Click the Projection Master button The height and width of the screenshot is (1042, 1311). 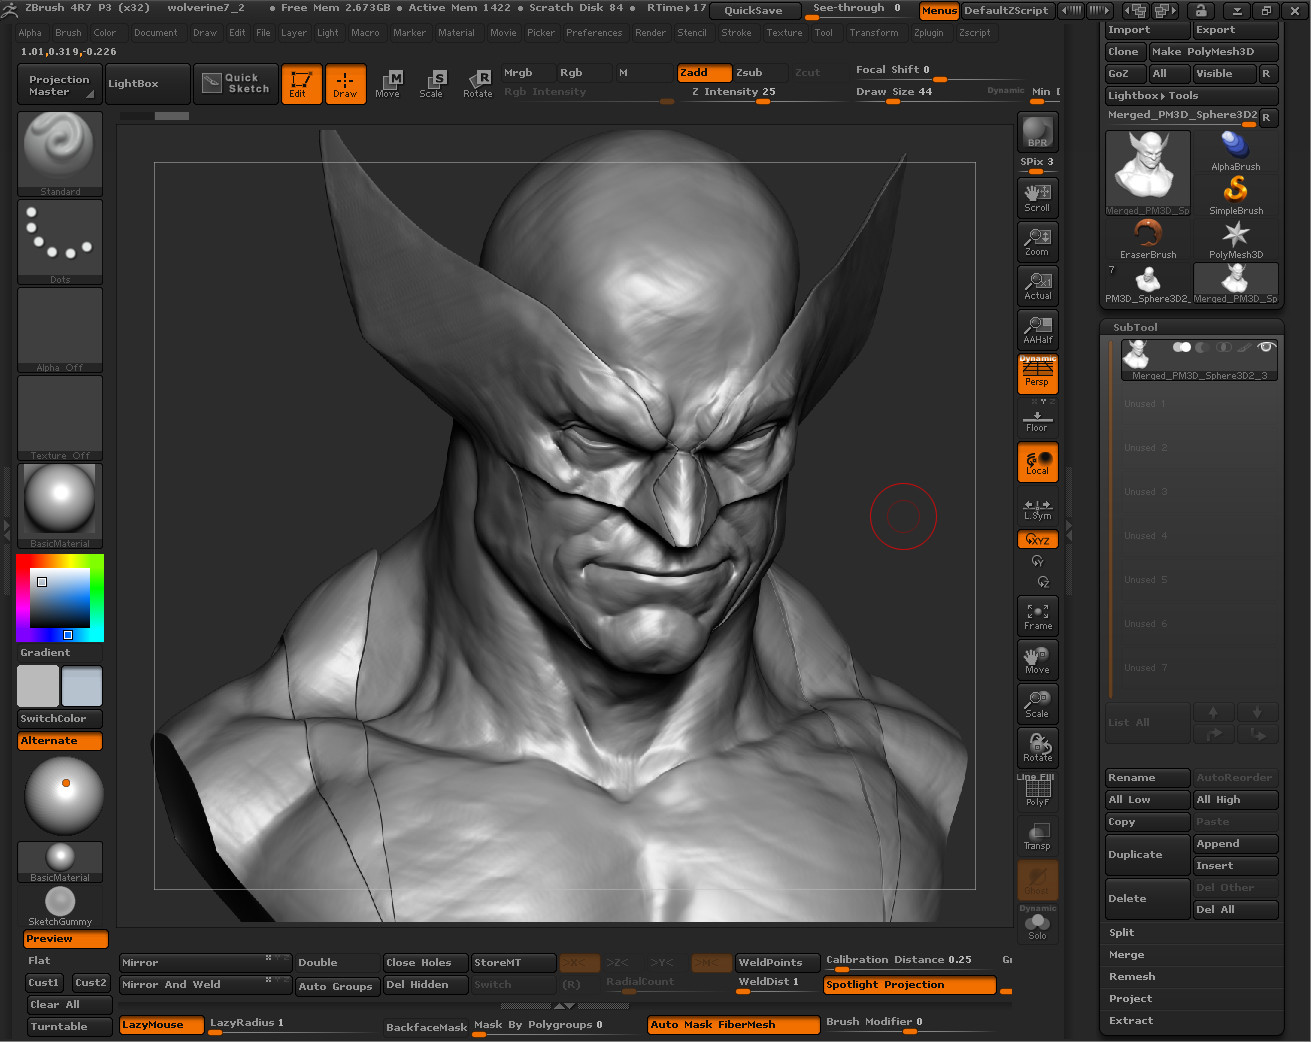(x=59, y=84)
